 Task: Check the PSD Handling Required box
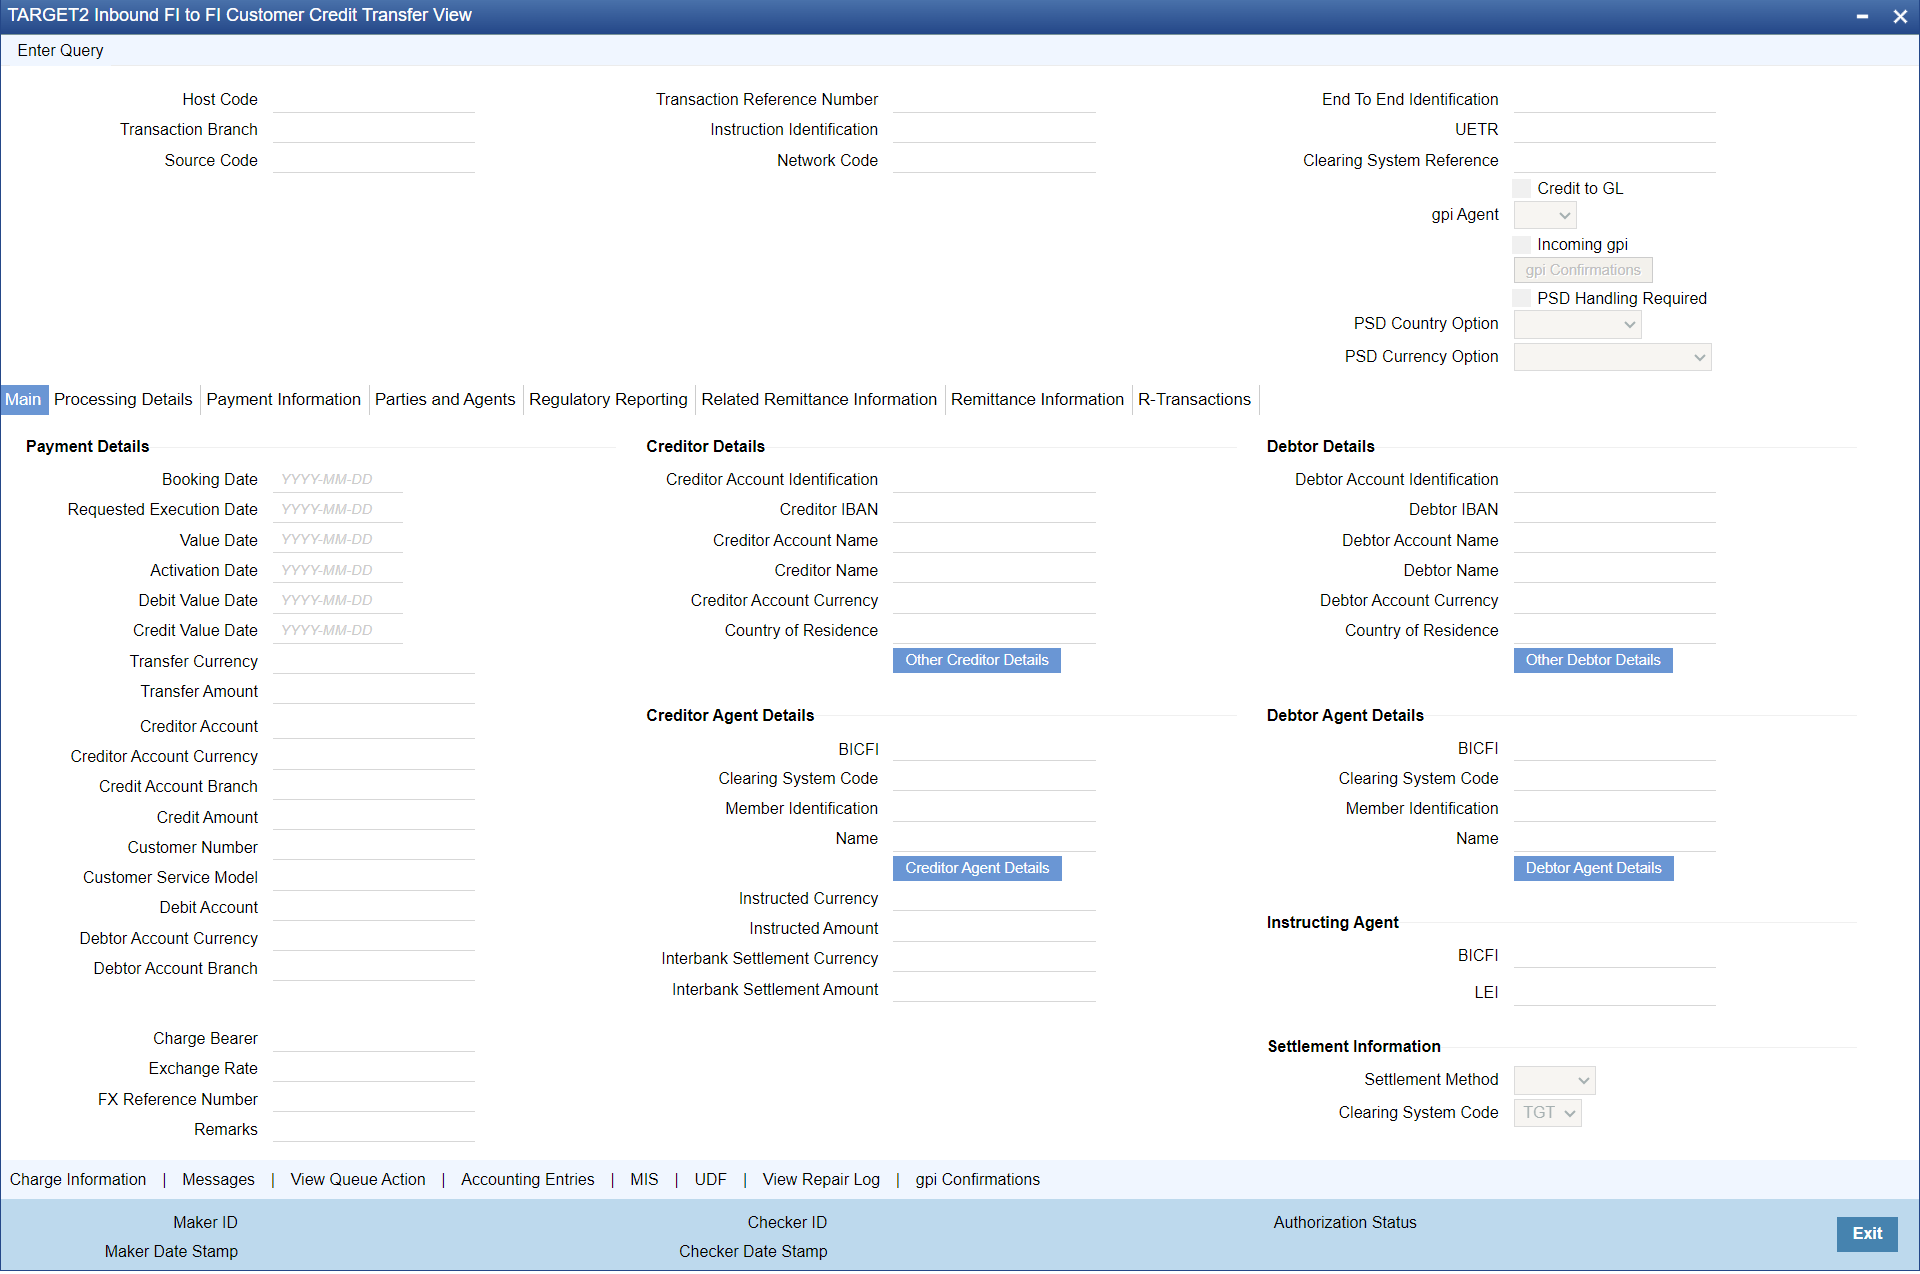pyautogui.click(x=1522, y=298)
